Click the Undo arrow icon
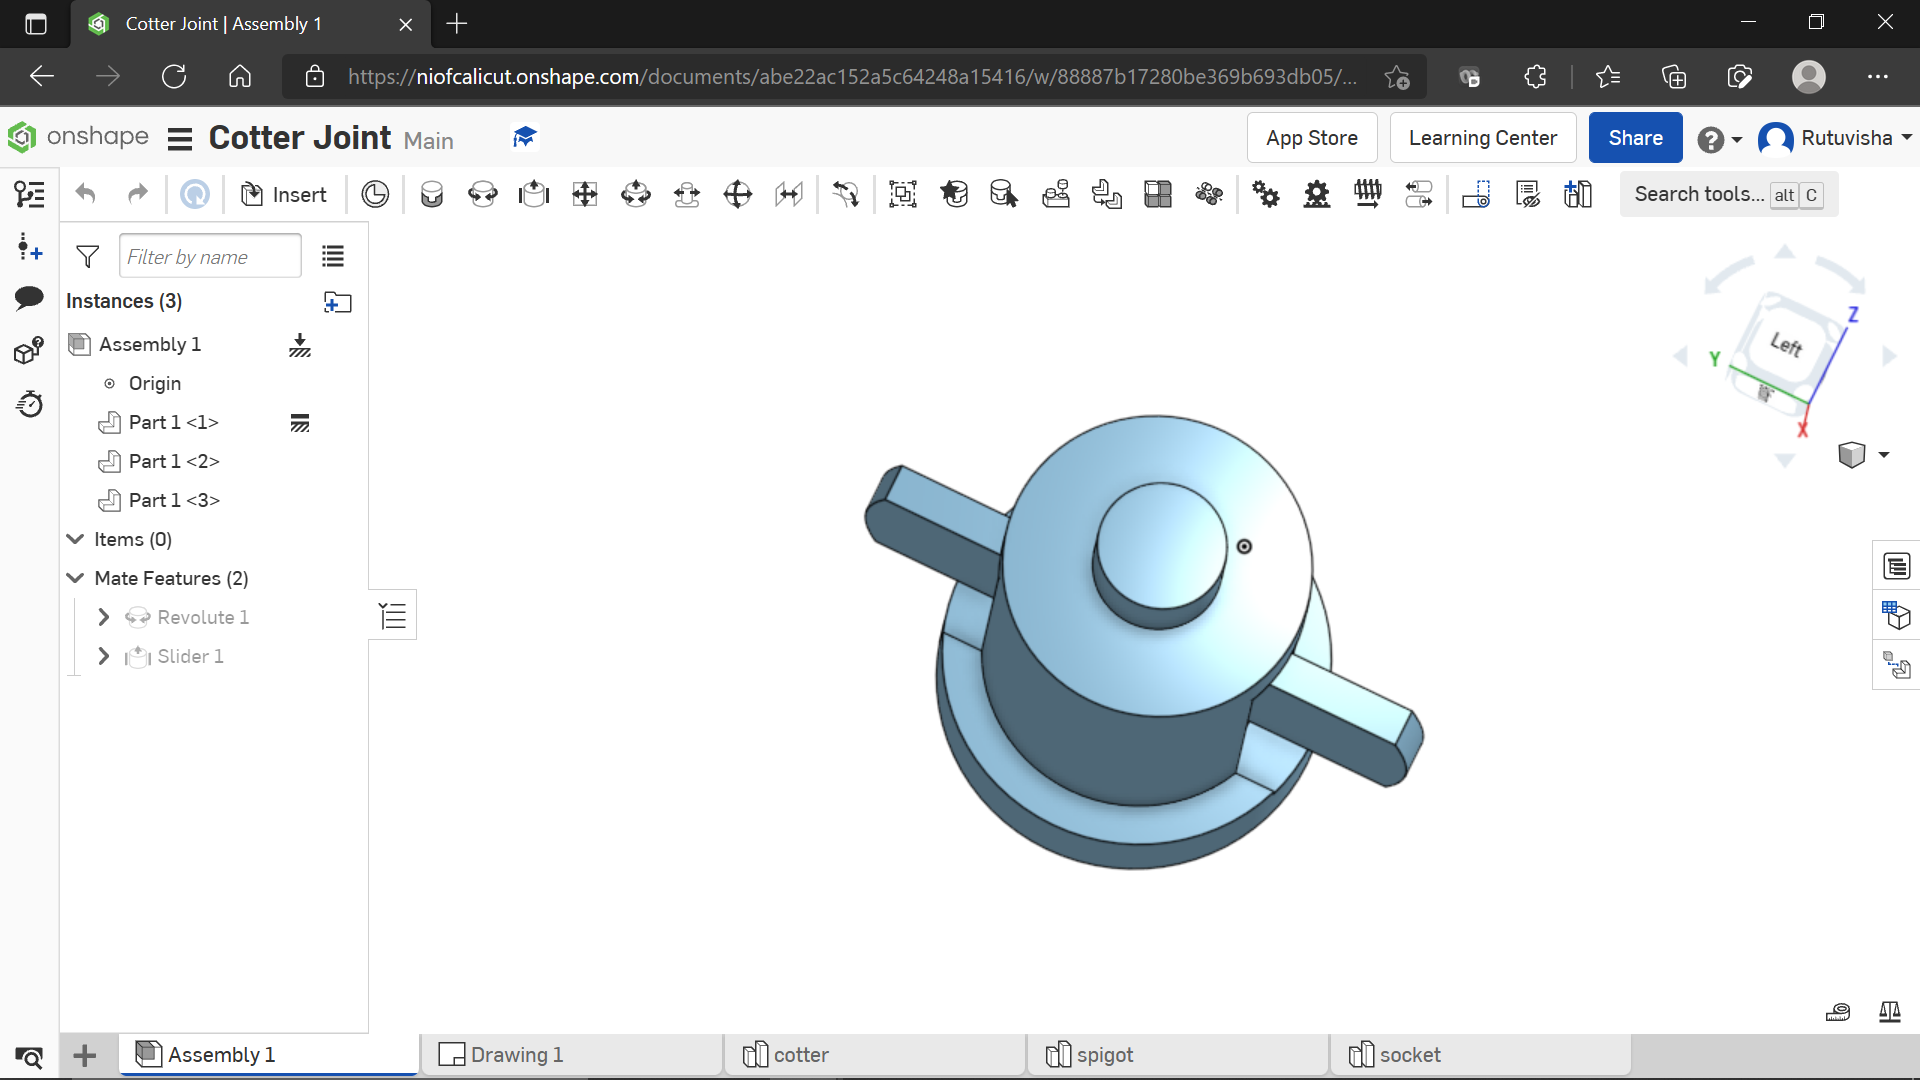The height and width of the screenshot is (1080, 1920). tap(86, 194)
